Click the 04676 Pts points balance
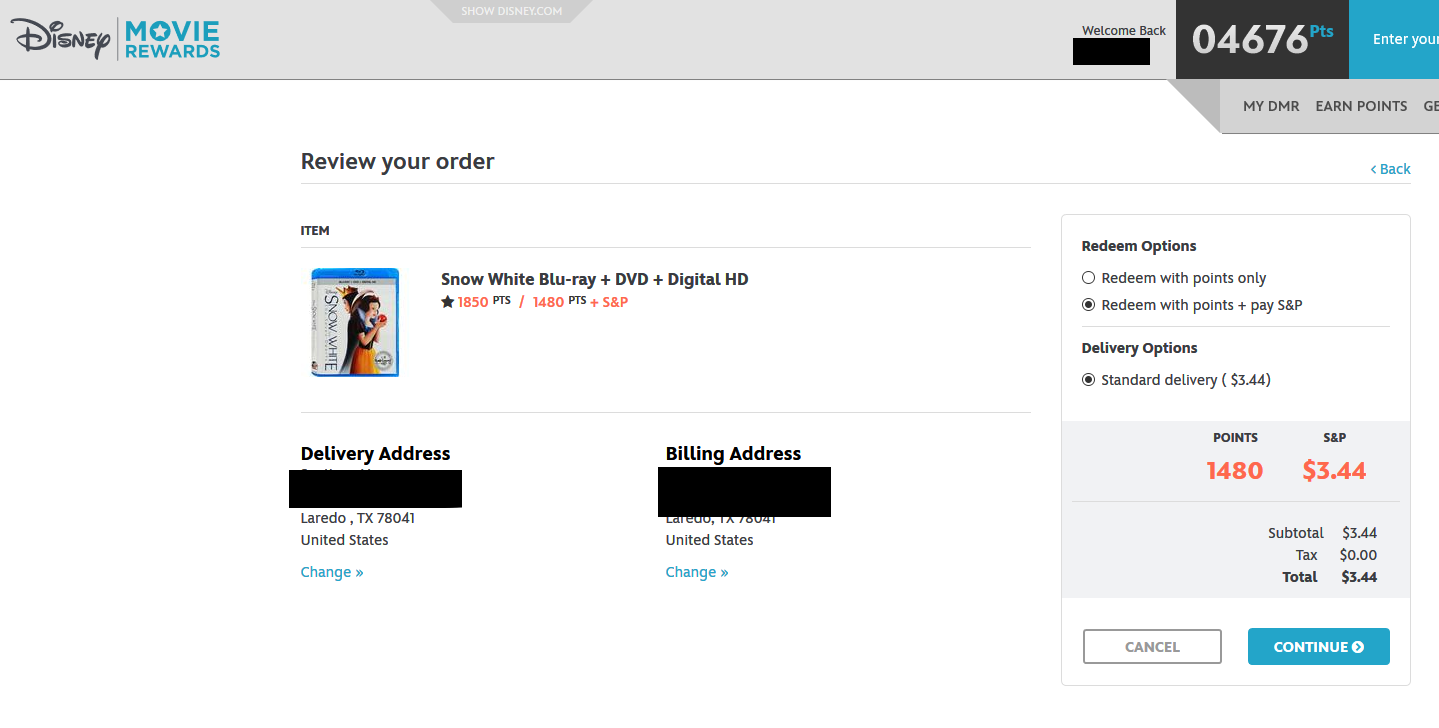This screenshot has width=1439, height=728. (x=1262, y=40)
